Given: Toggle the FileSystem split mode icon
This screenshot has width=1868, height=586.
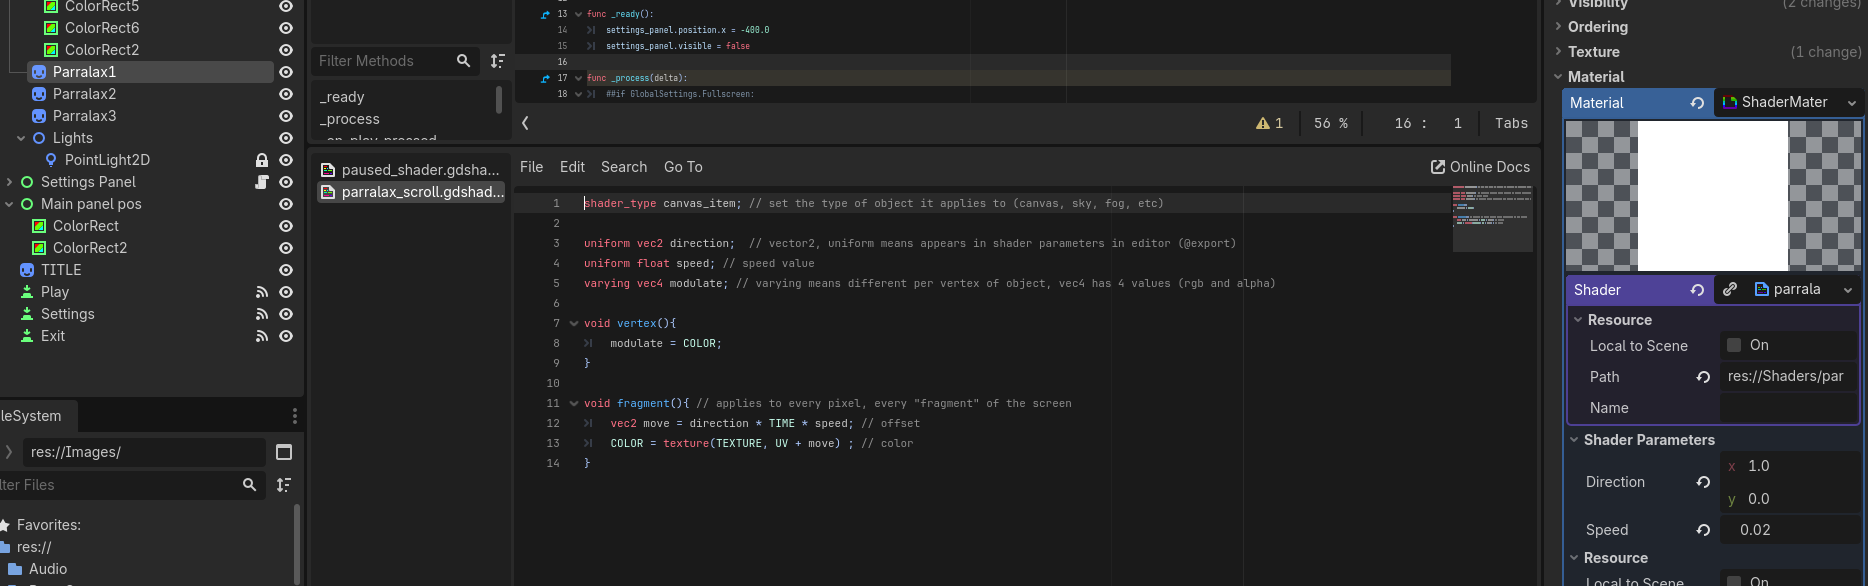Looking at the screenshot, I should point(284,452).
